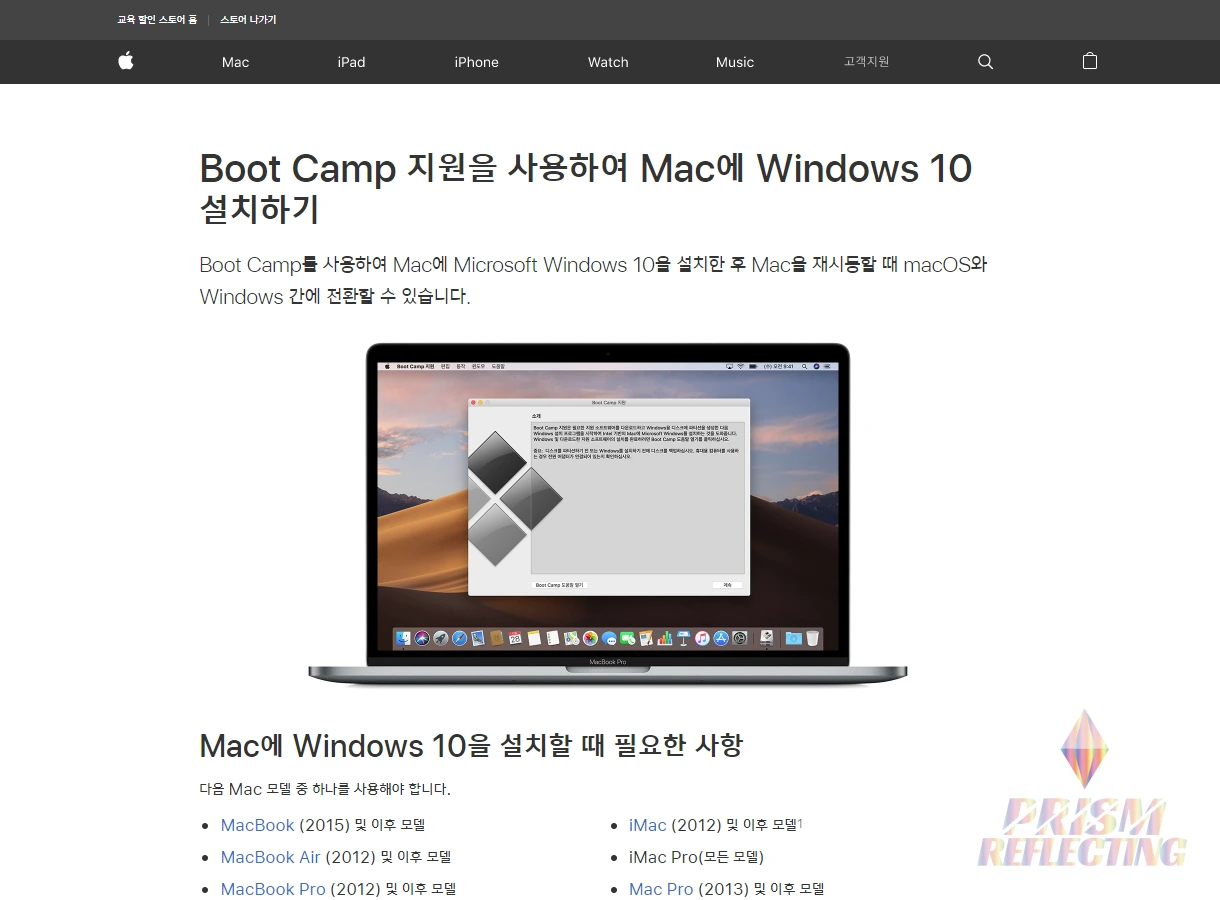Open the iMac (2012) link

[x=647, y=825]
